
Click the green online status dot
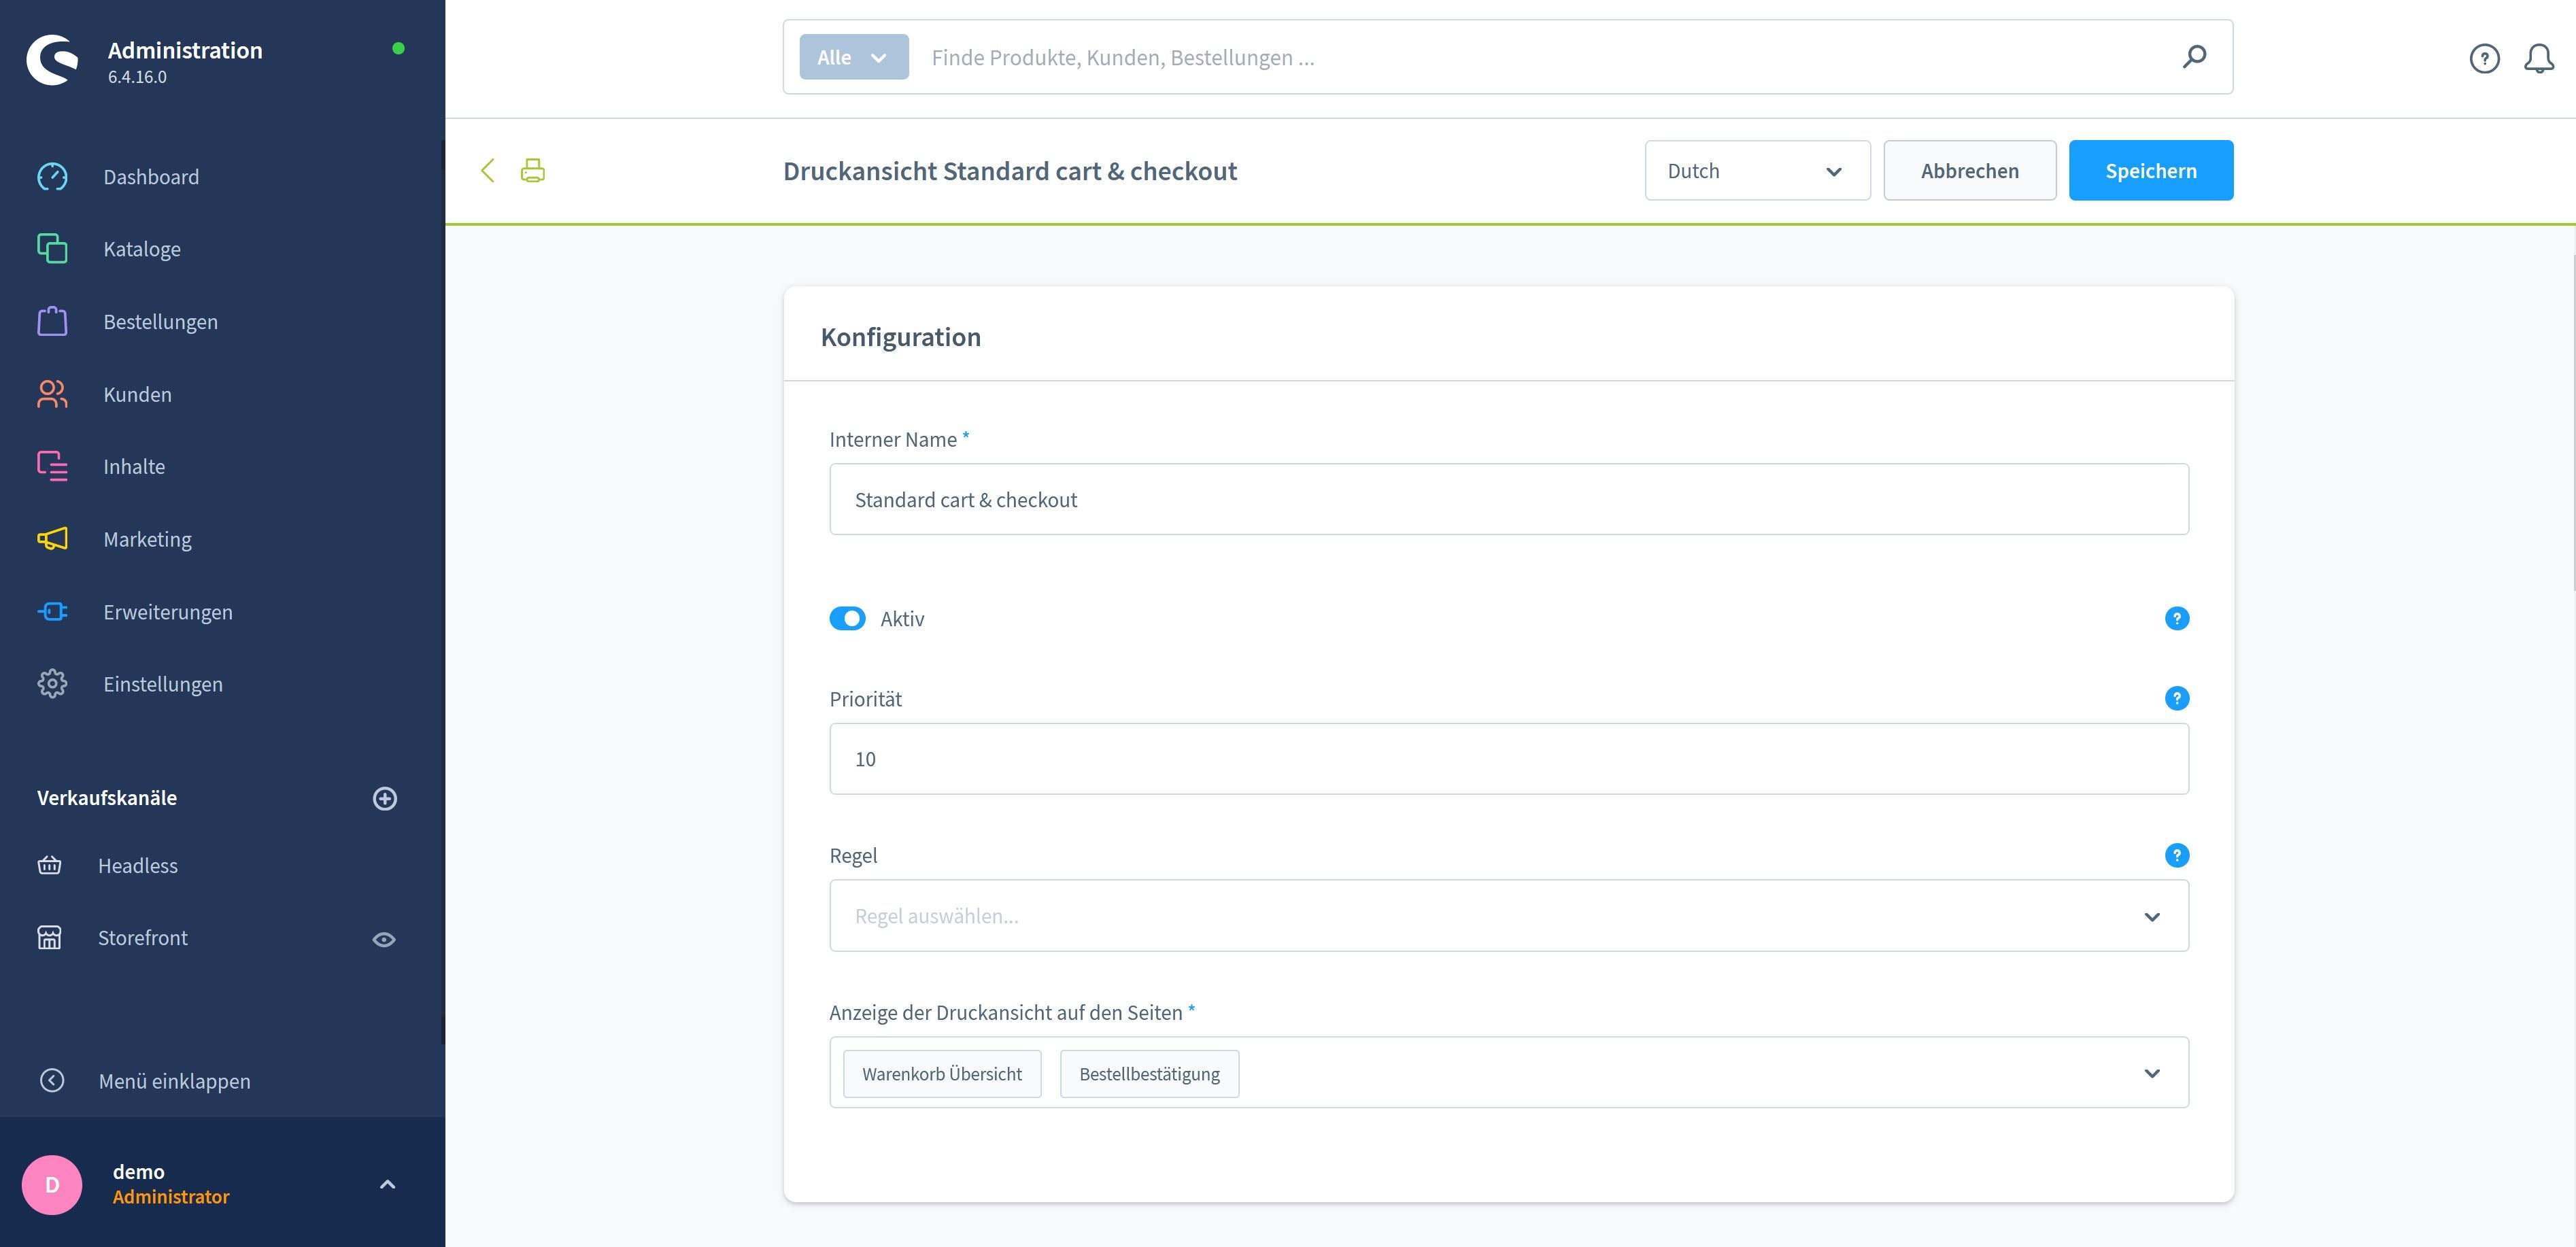pos(398,48)
